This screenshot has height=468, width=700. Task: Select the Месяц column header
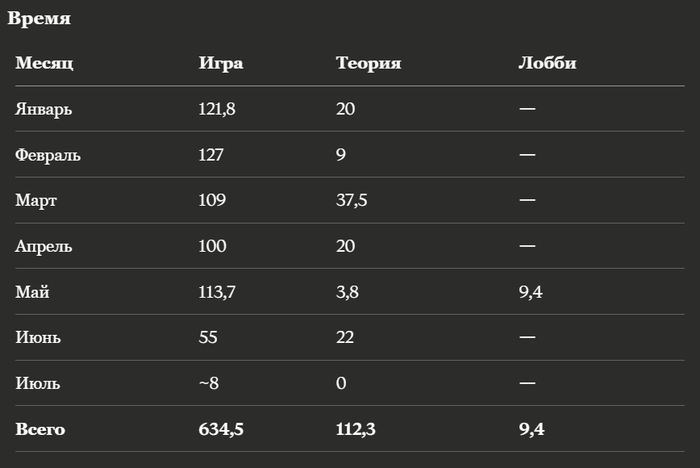point(44,63)
